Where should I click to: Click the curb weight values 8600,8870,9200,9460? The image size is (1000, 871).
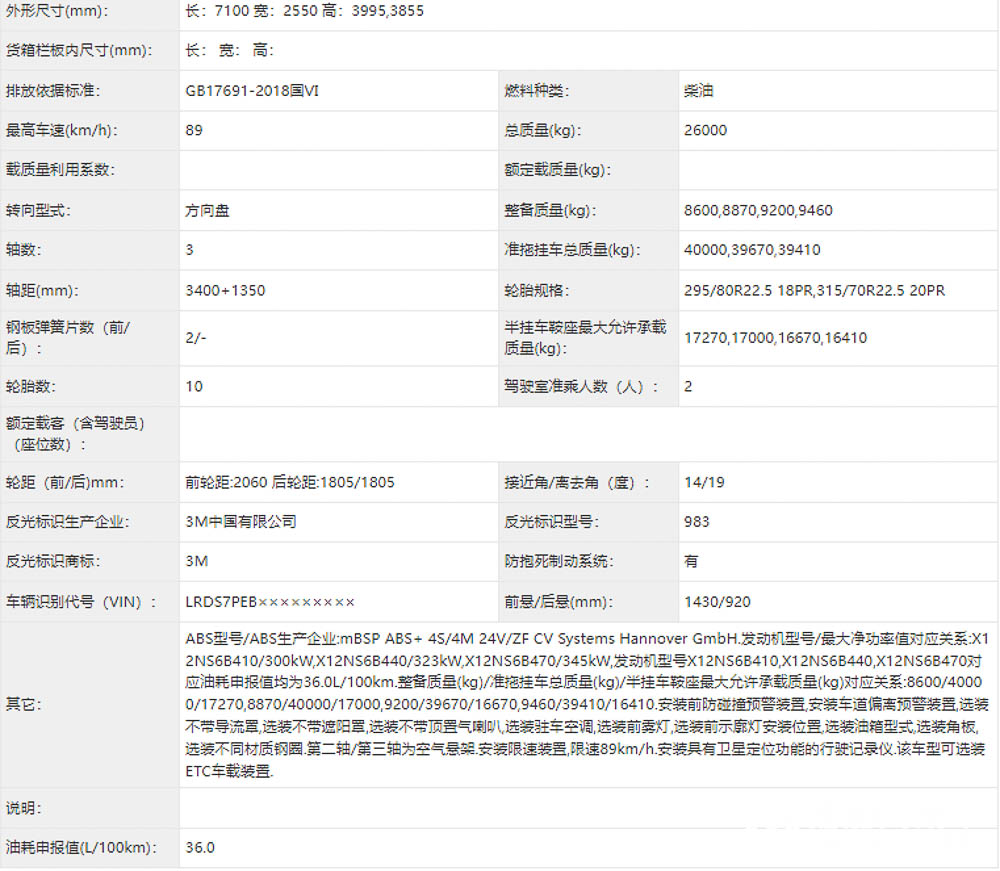tap(760, 210)
